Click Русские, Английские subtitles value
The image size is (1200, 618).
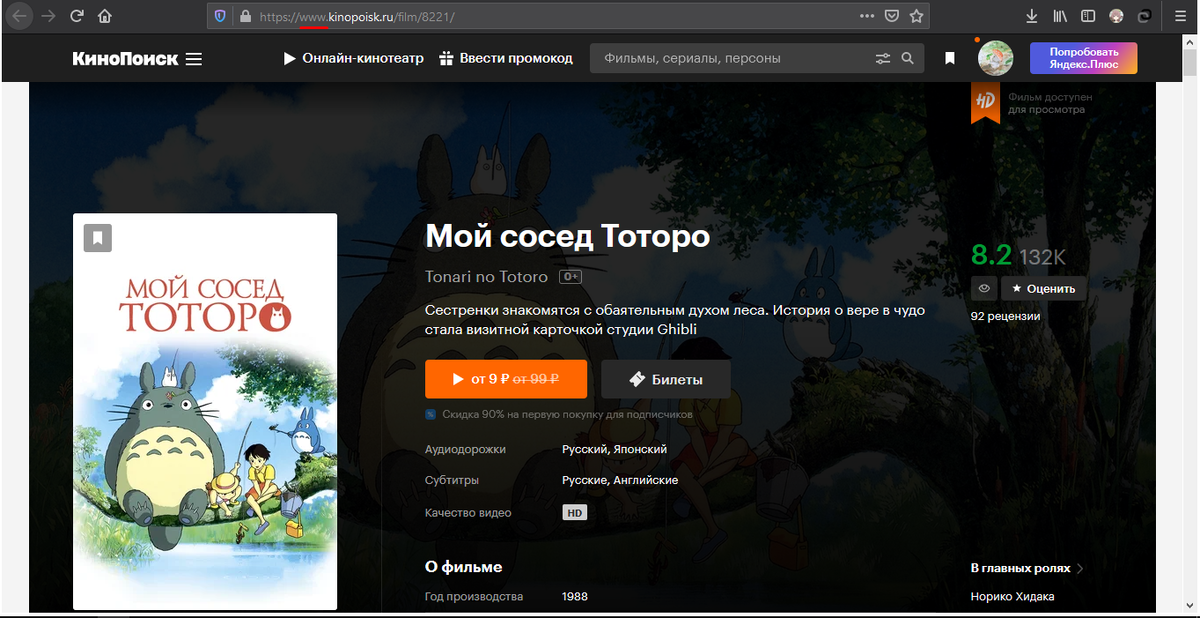click(620, 480)
